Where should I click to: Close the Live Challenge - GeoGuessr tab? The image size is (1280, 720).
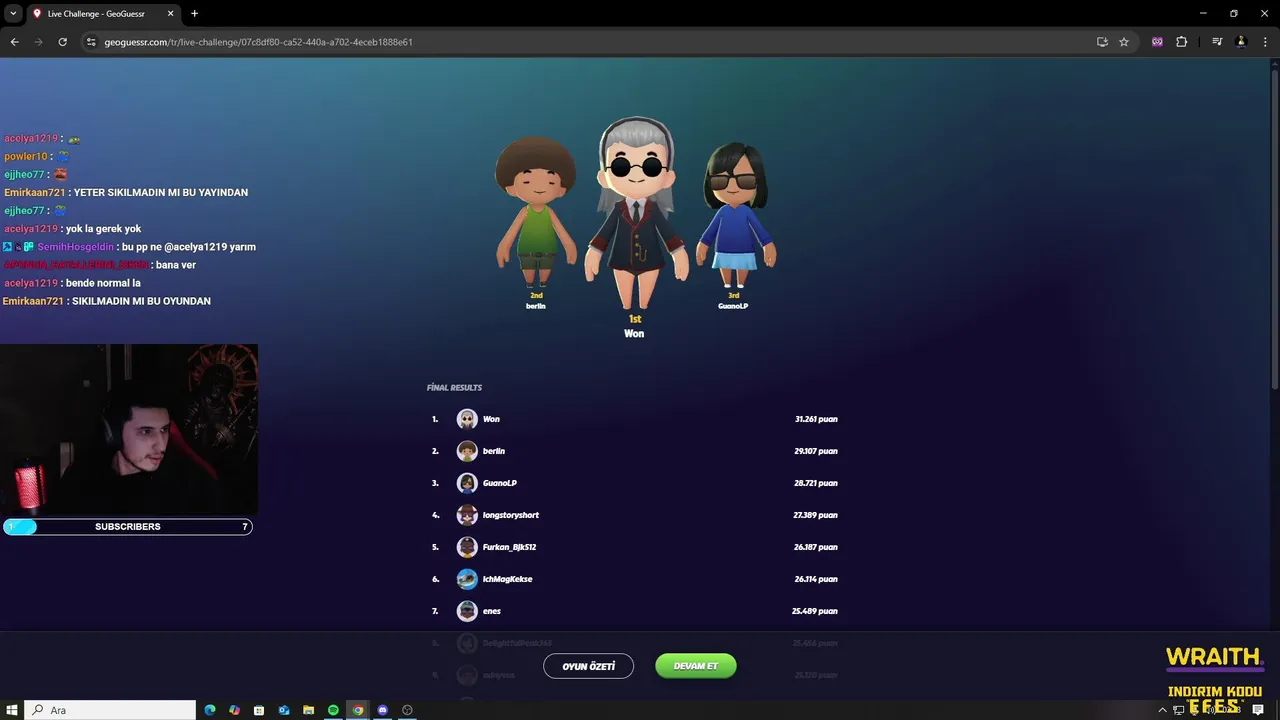point(170,14)
